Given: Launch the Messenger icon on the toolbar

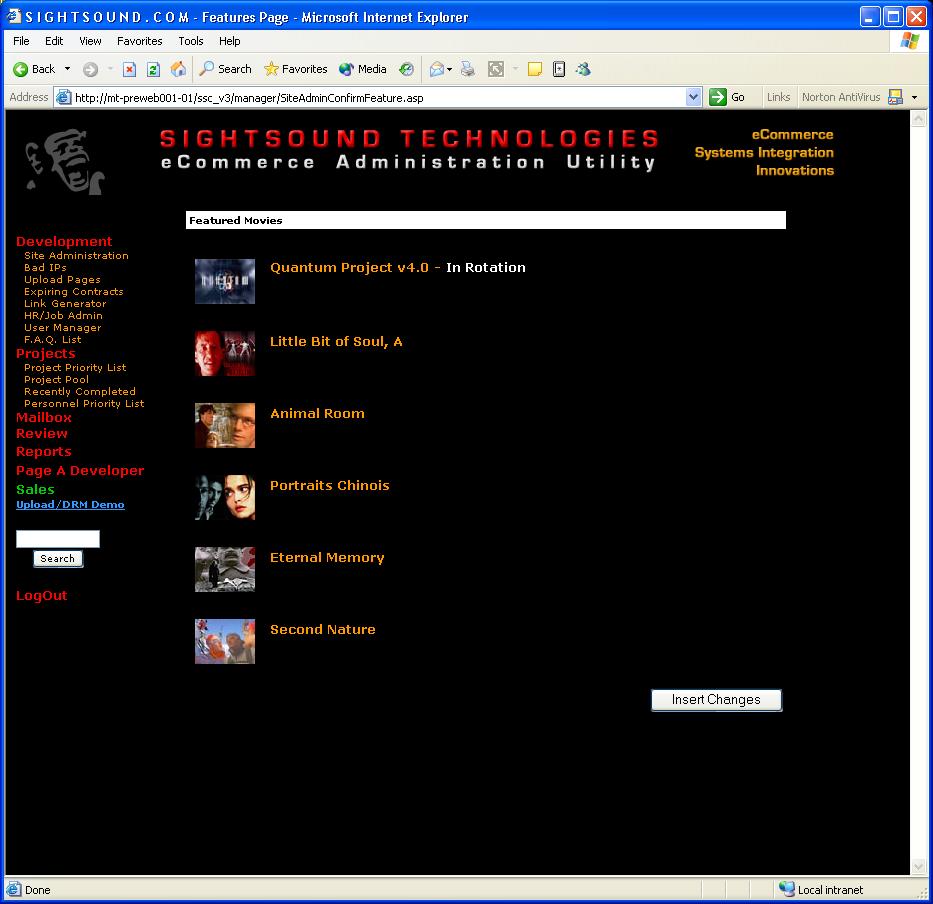Looking at the screenshot, I should [583, 70].
